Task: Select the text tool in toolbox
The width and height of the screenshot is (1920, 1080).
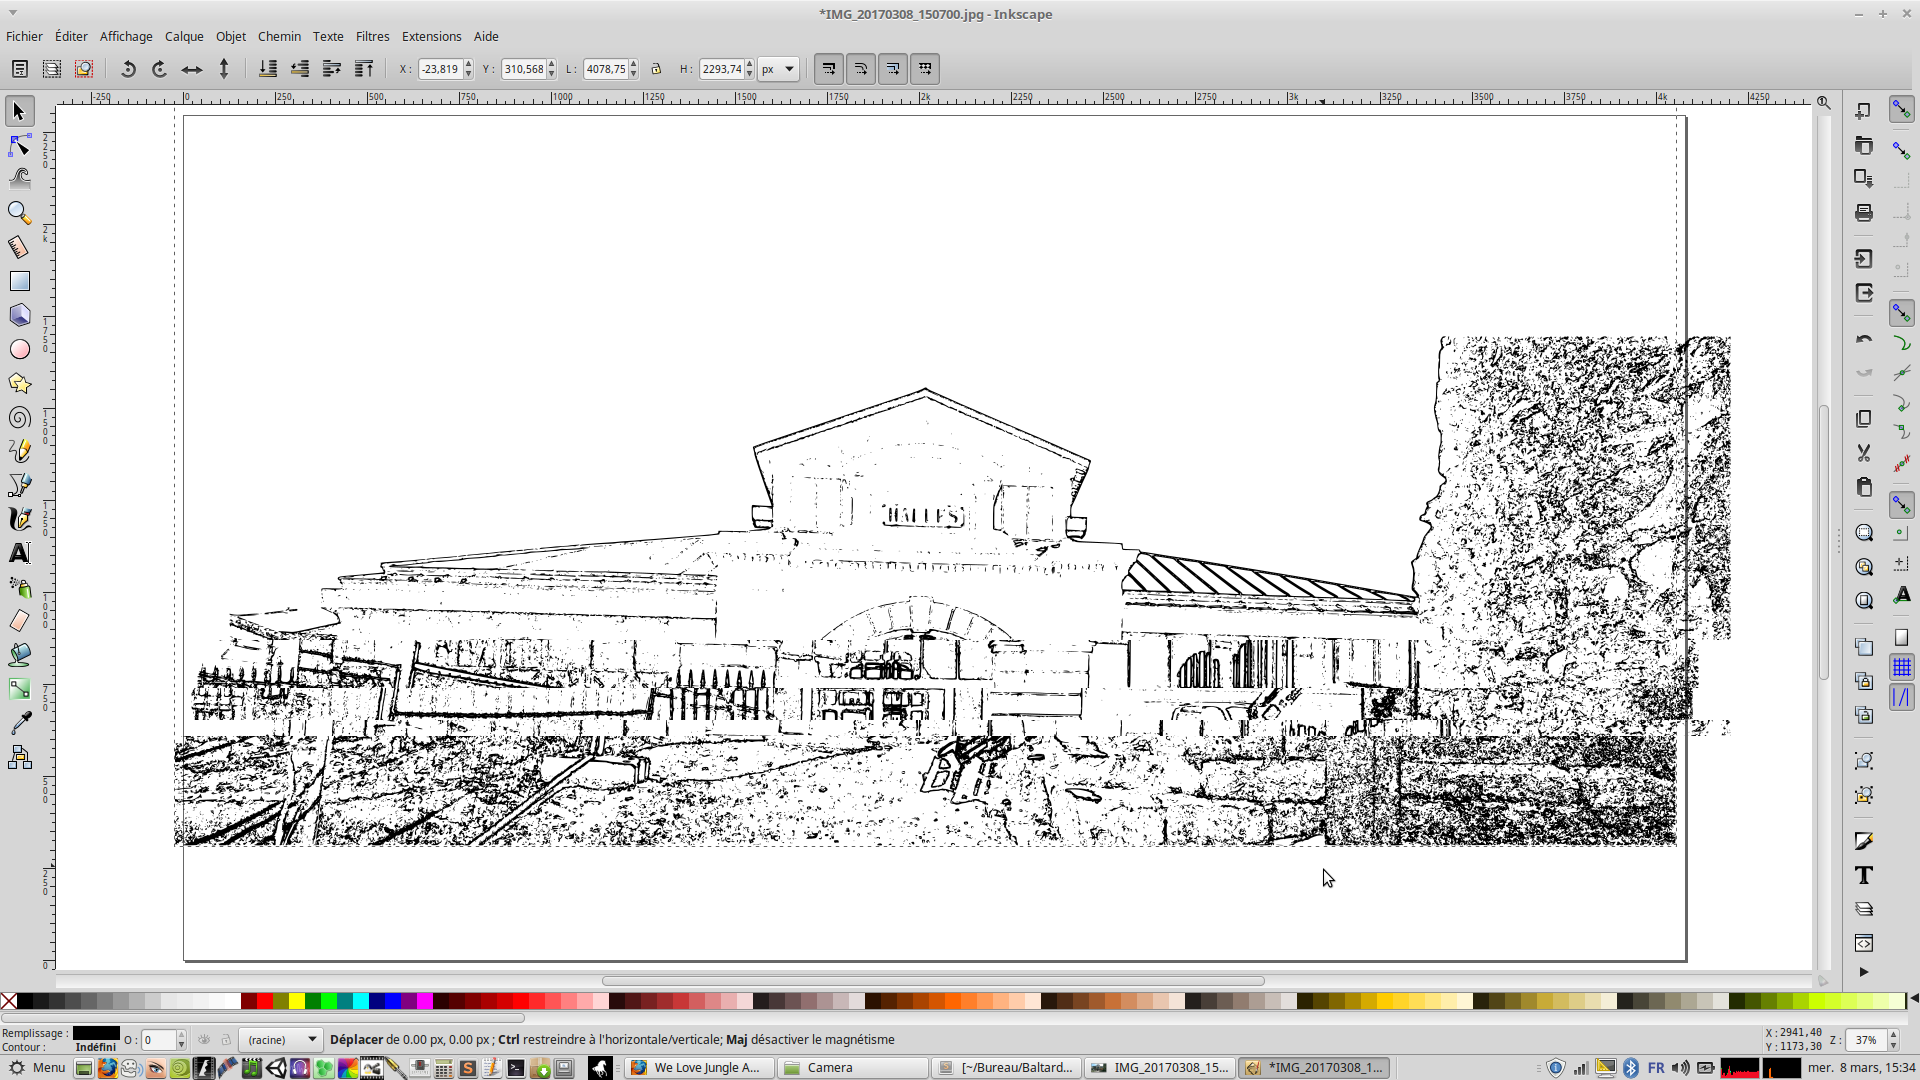Action: point(19,553)
